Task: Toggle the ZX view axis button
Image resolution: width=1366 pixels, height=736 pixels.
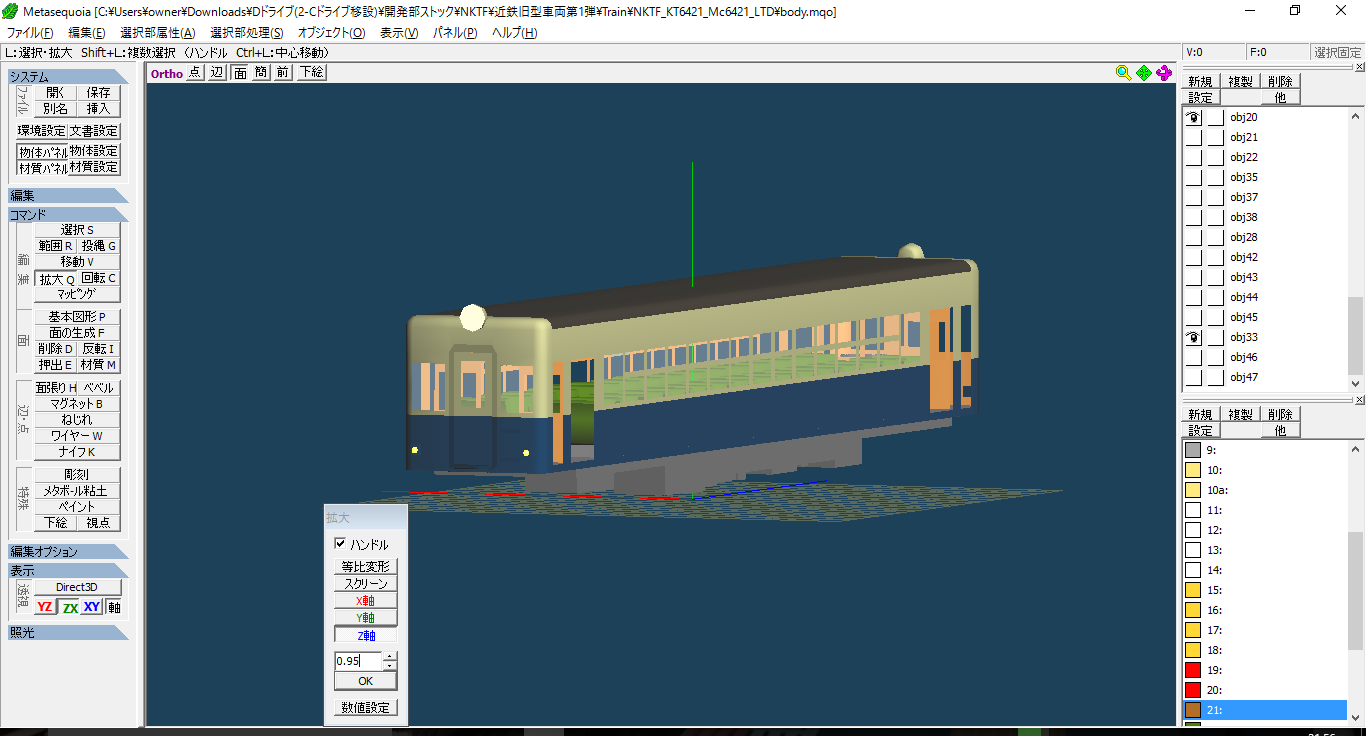Action: 69,607
